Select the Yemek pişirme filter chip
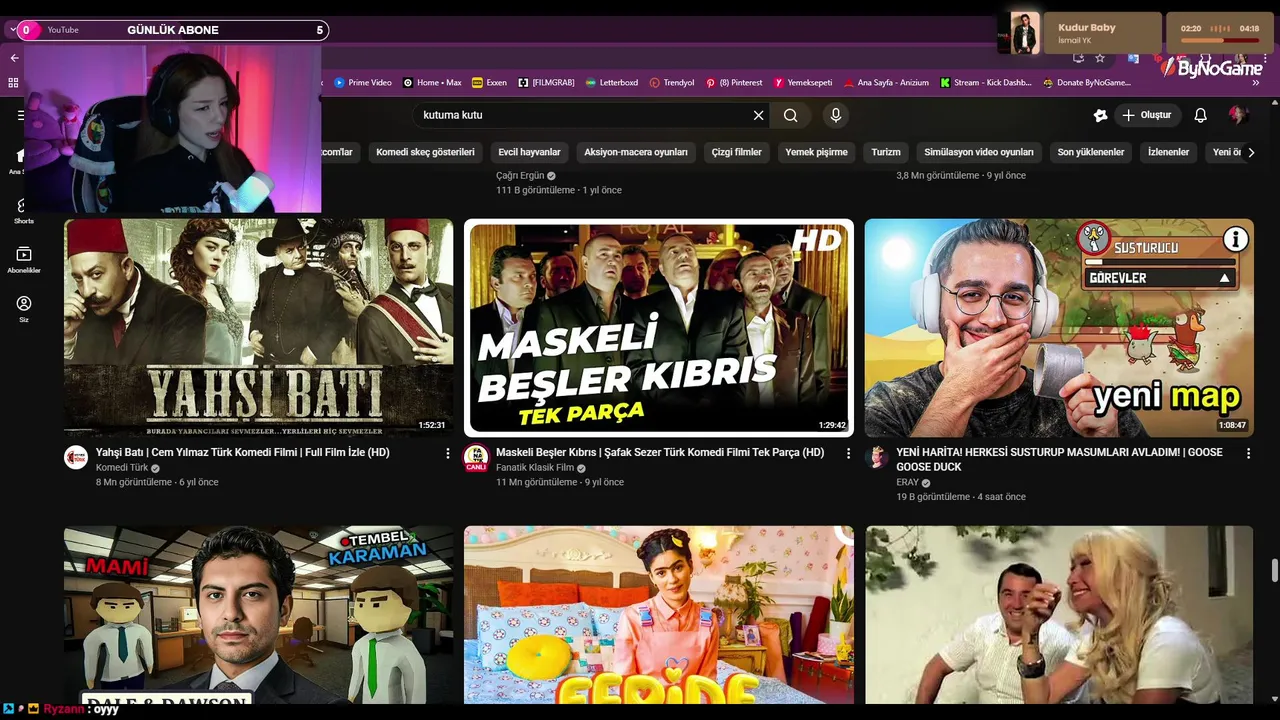 (816, 152)
